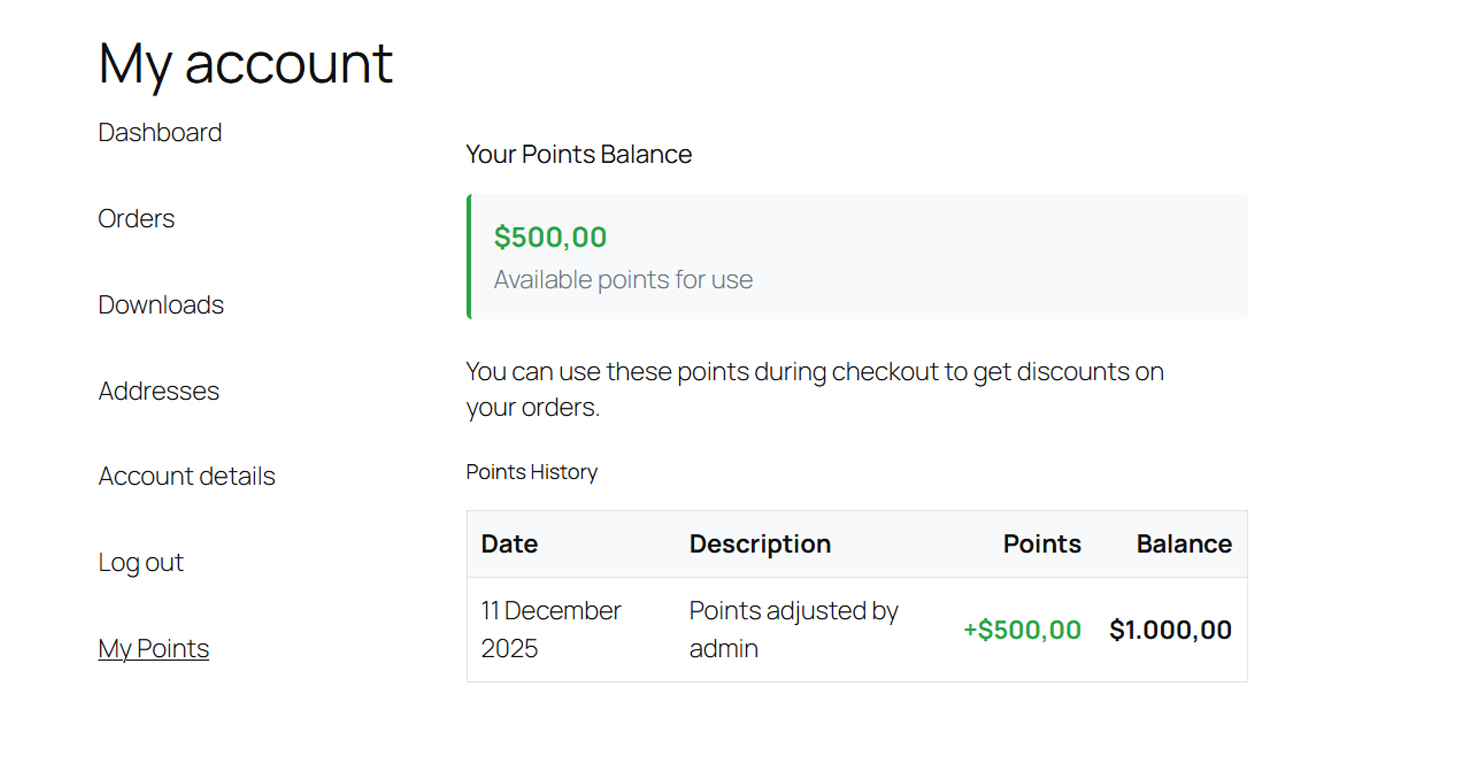
Task: Sort the table by Date column
Action: click(508, 543)
